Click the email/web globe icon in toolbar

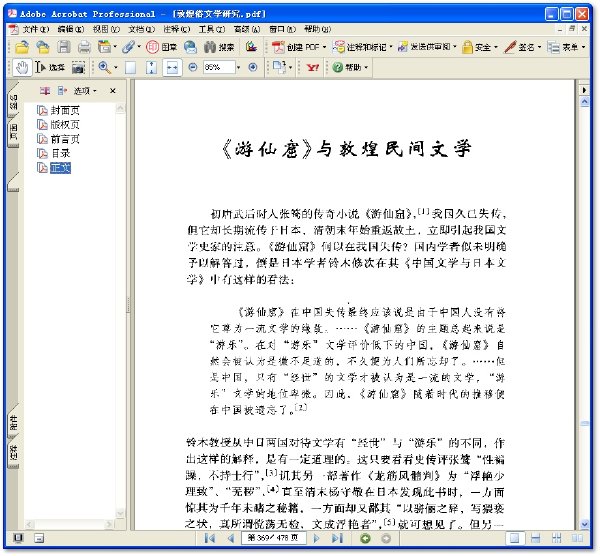pyautogui.click(x=190, y=47)
